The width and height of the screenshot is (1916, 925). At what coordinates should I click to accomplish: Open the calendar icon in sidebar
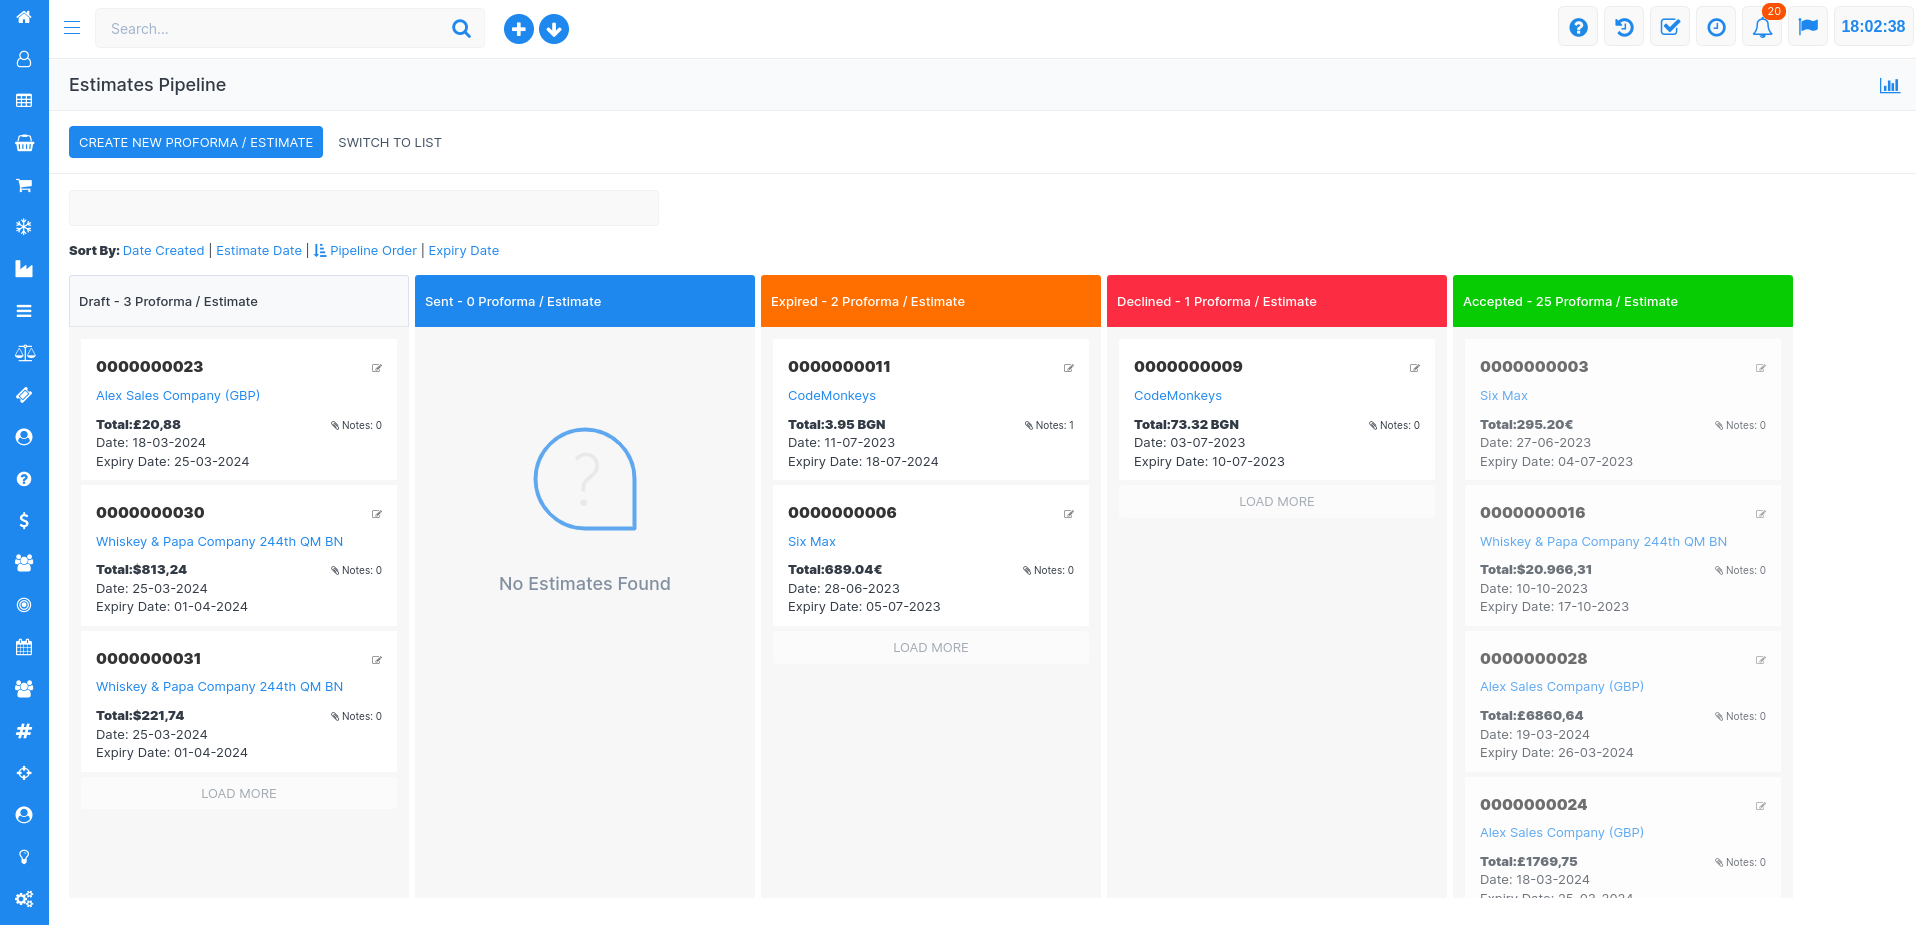click(x=24, y=647)
